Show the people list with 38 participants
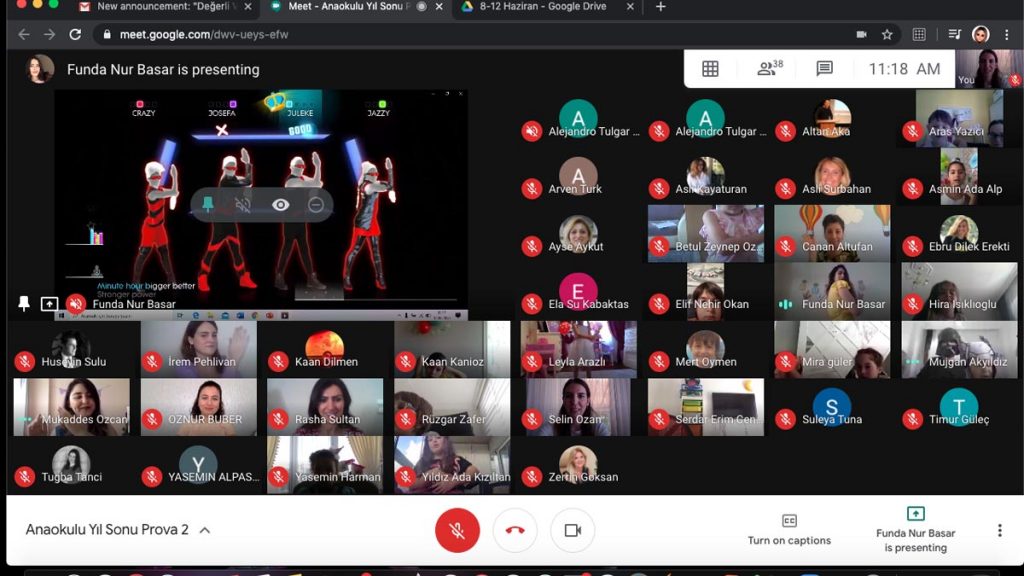 click(769, 67)
